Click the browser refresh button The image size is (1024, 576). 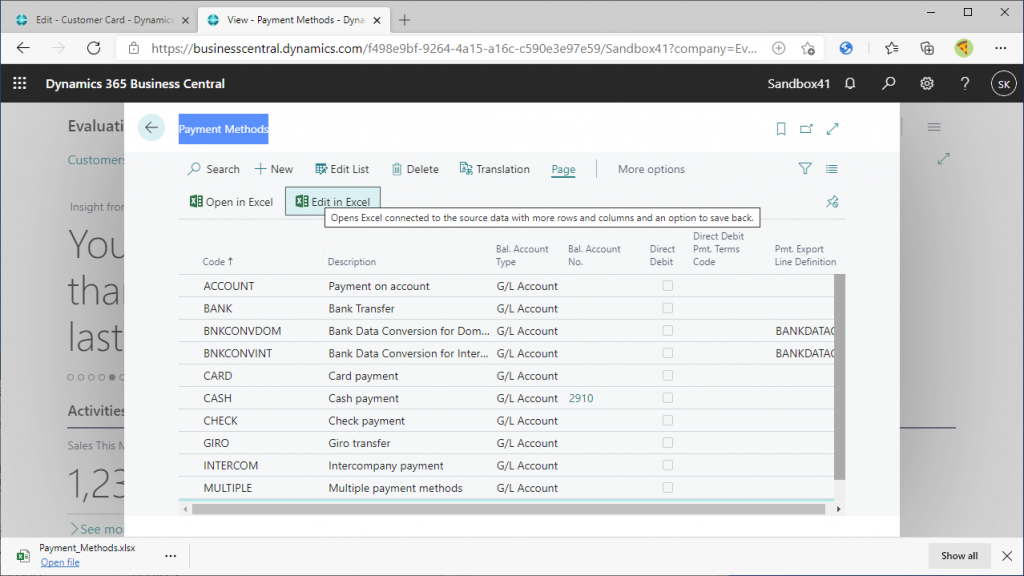[94, 48]
